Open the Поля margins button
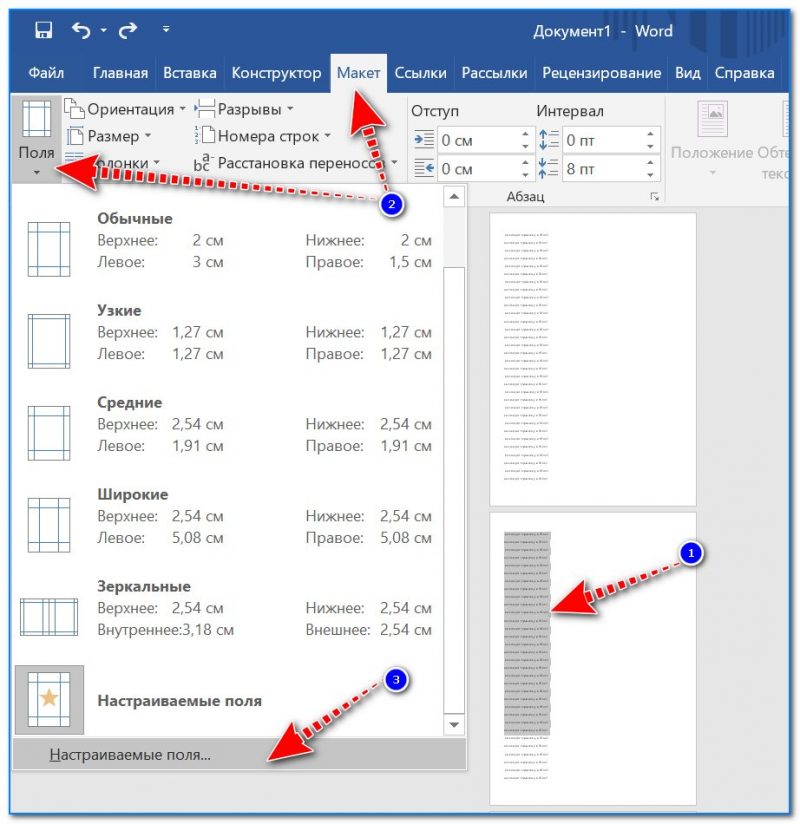The height and width of the screenshot is (824, 800). coord(36,139)
